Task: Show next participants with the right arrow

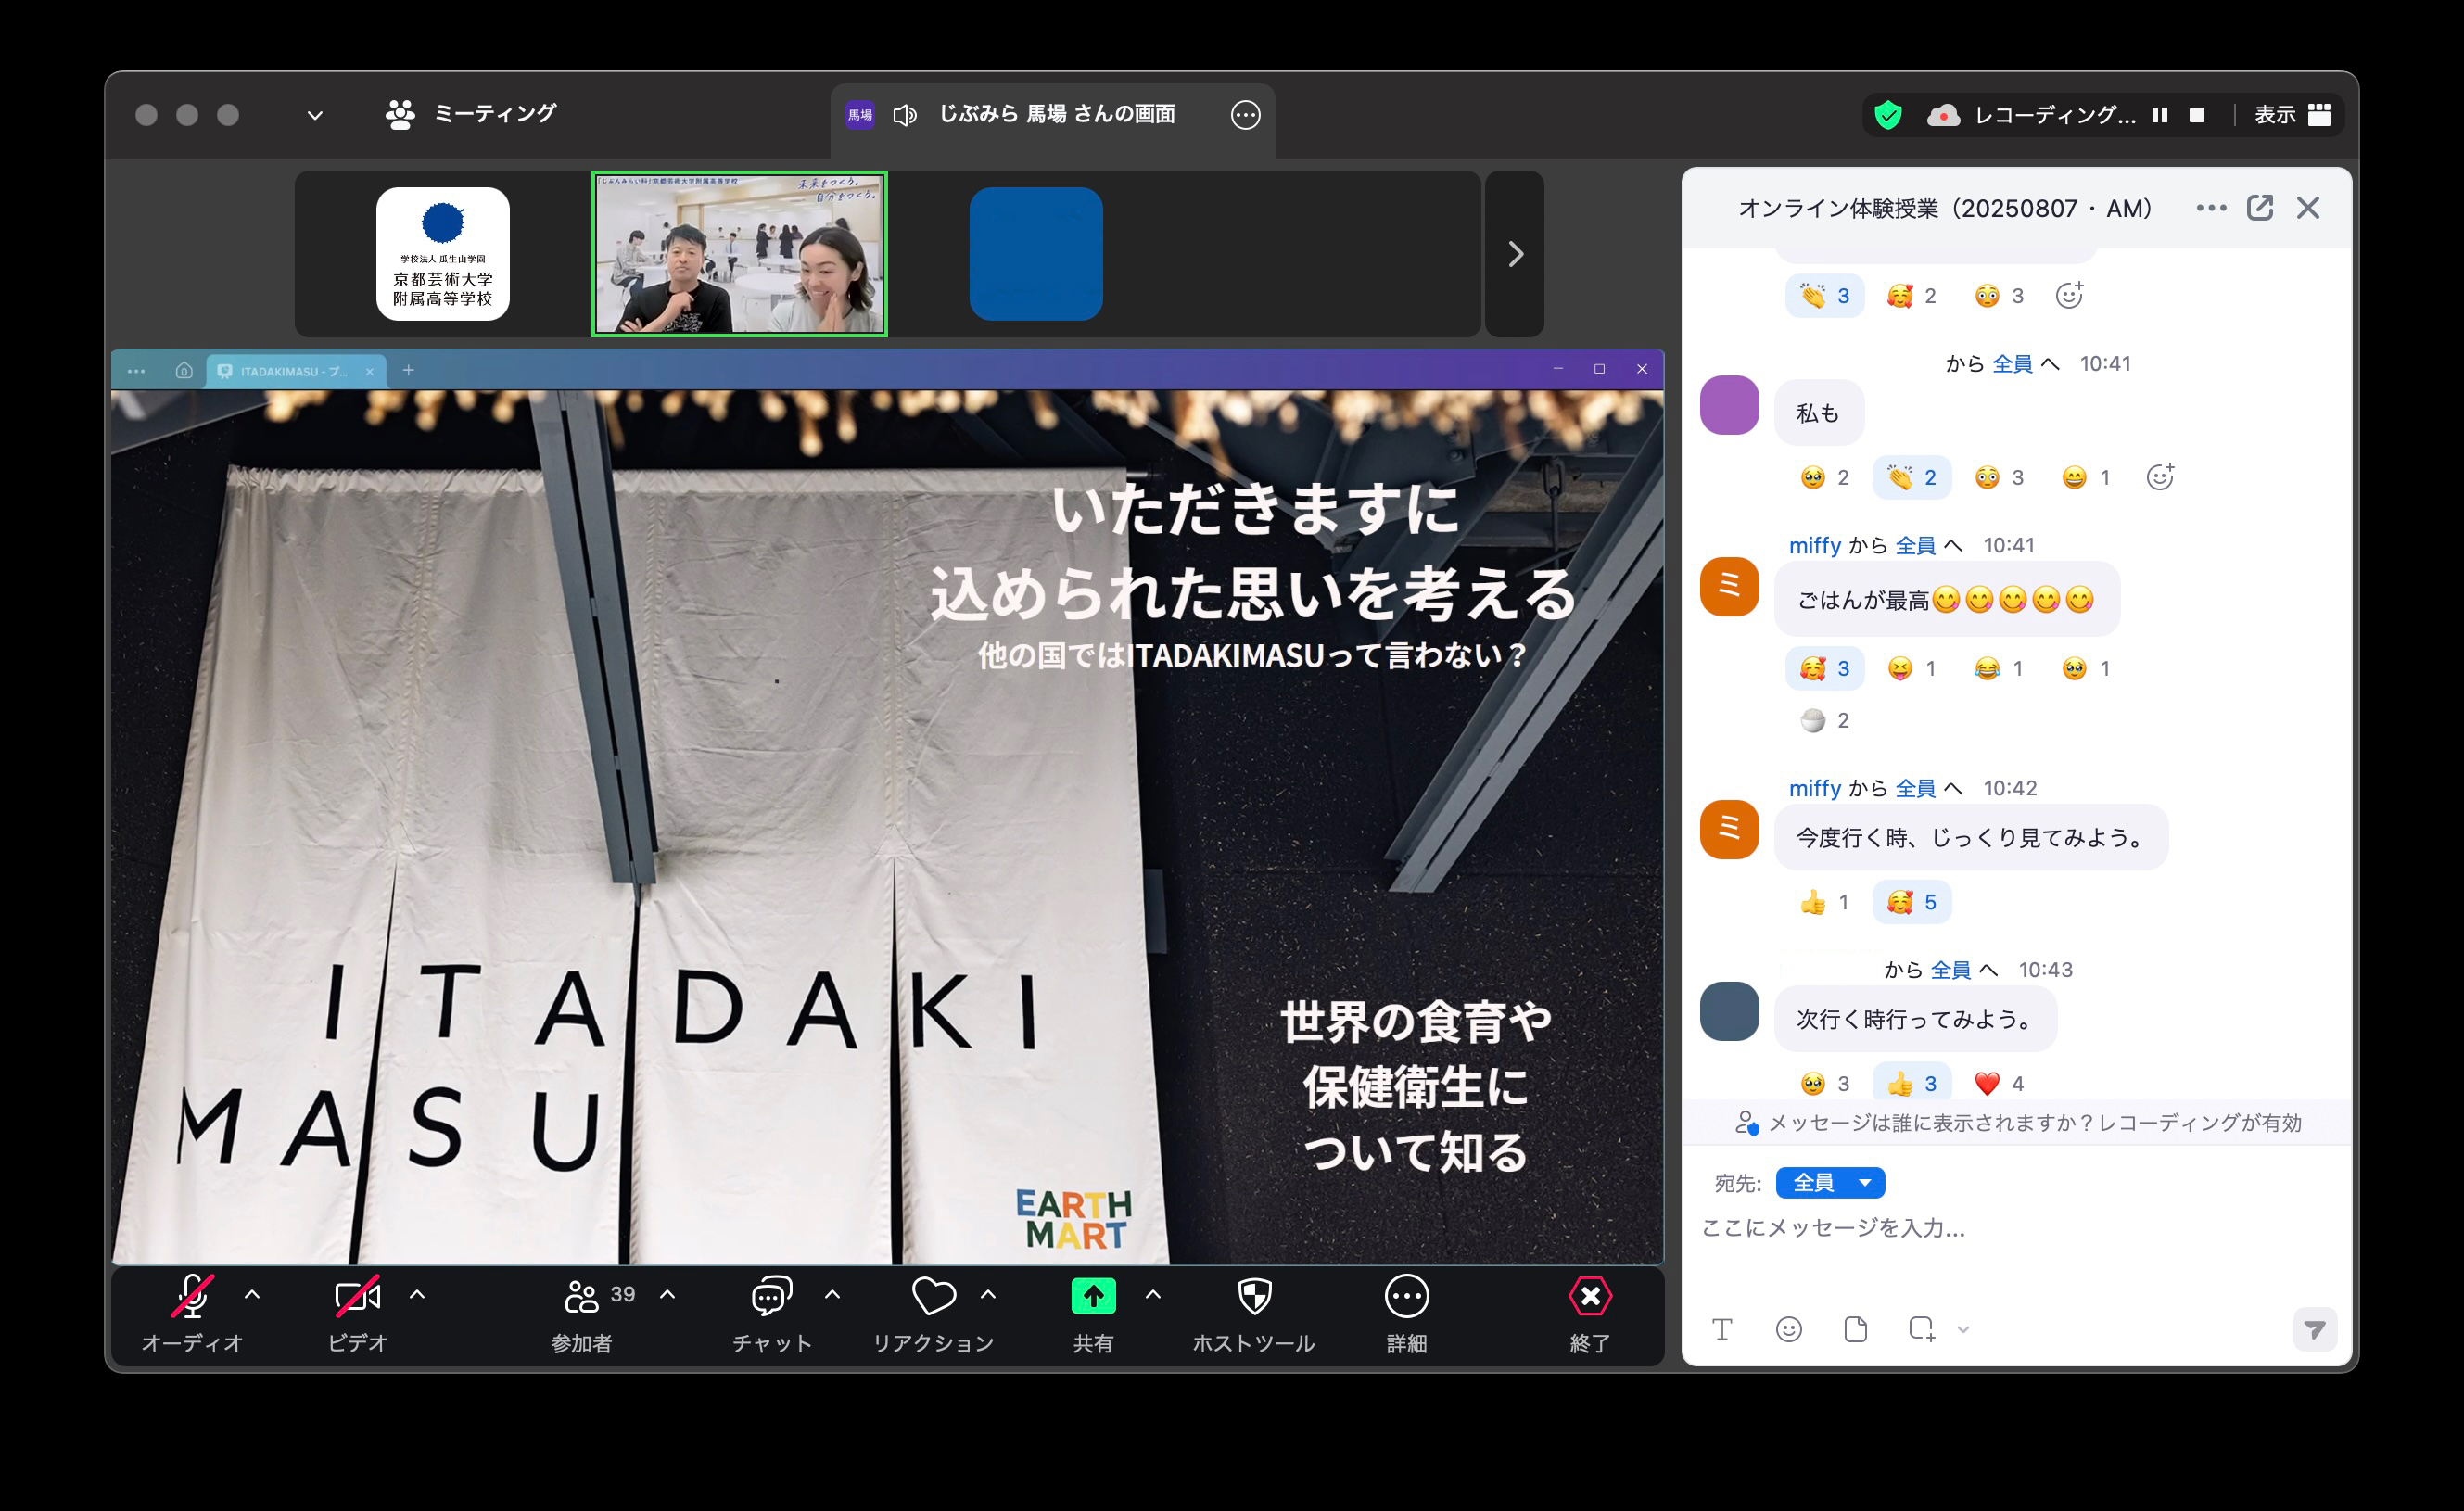Action: 1515,254
